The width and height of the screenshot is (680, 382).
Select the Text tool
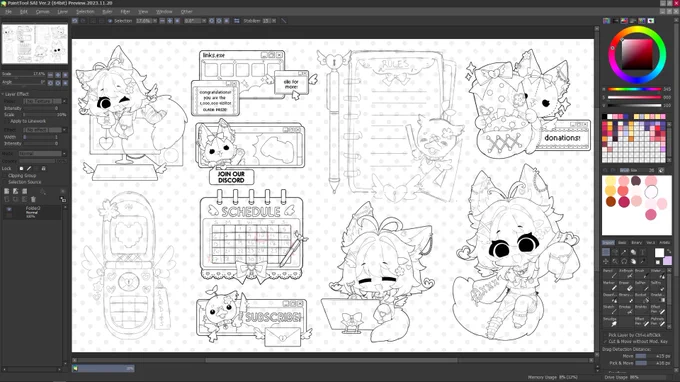(x=642, y=252)
